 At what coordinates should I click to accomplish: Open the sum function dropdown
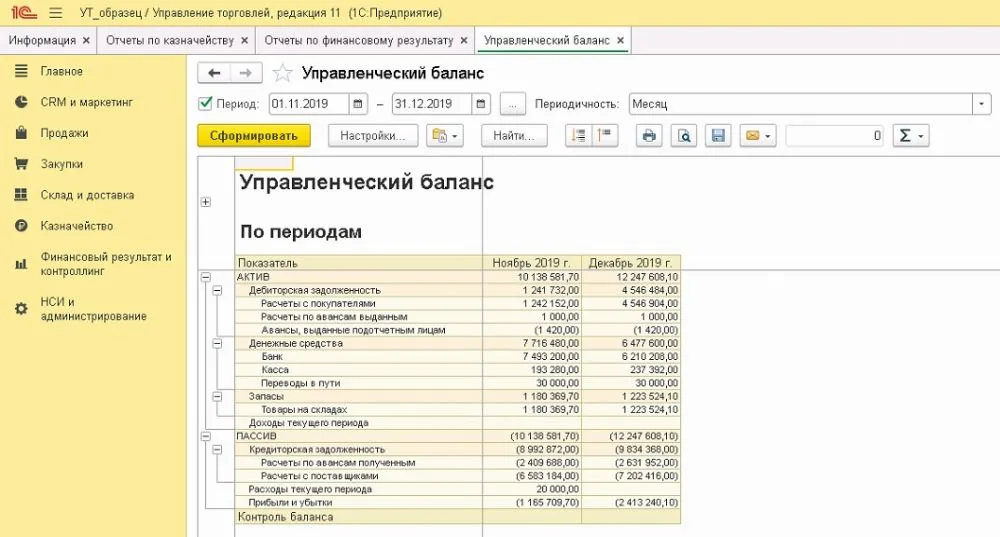click(x=911, y=136)
